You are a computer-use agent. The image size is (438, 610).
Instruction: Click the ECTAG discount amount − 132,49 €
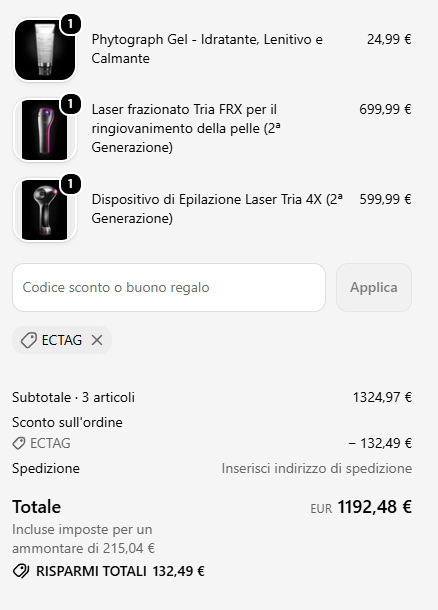point(380,443)
